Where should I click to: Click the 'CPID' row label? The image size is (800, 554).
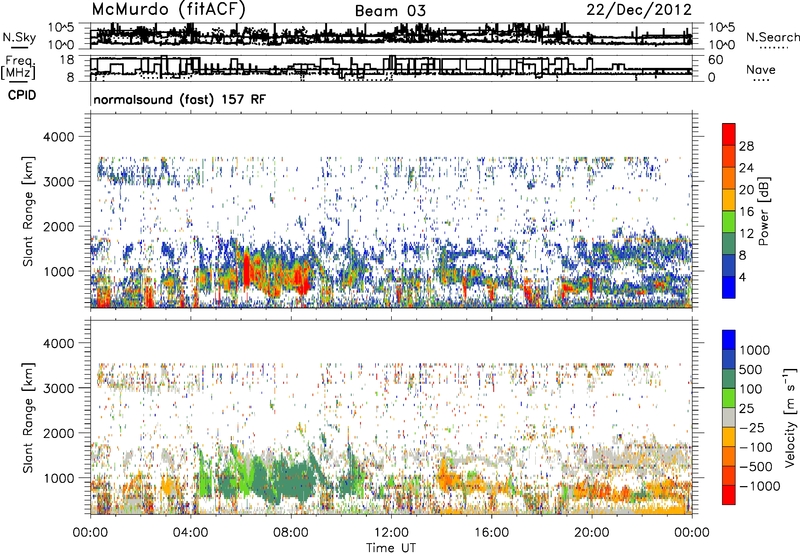click(22, 95)
